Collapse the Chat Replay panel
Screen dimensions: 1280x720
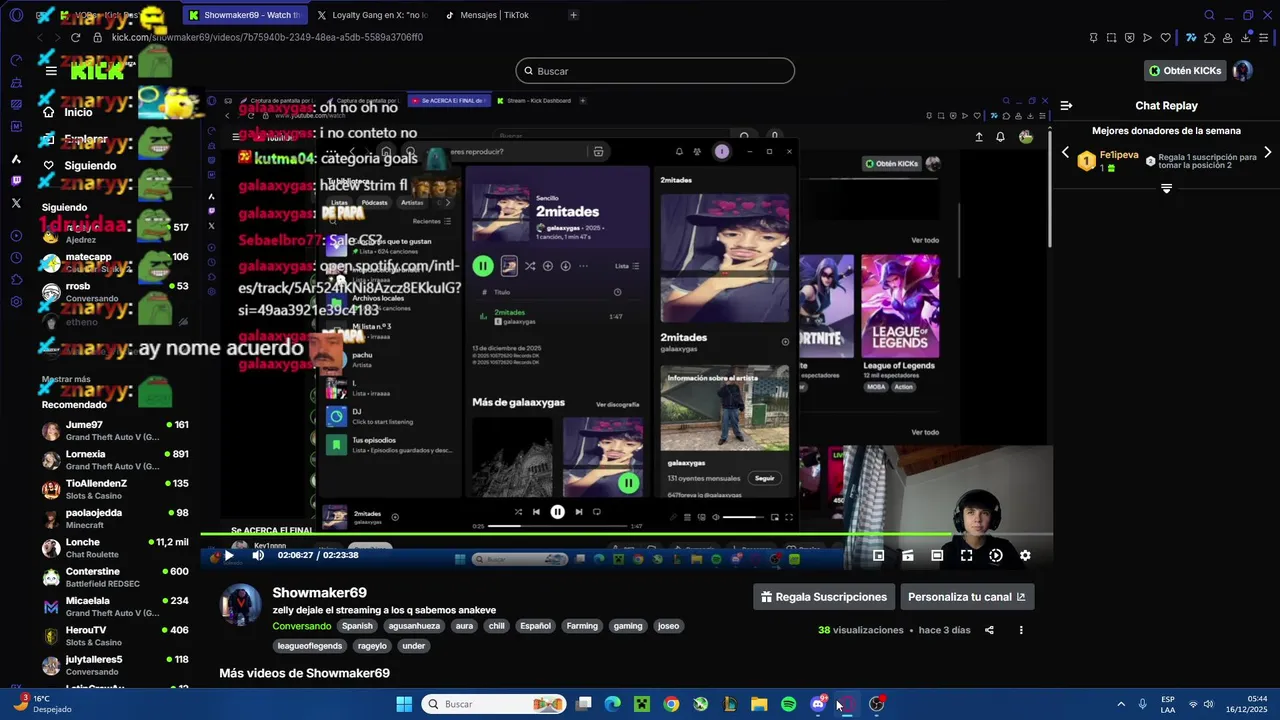coord(1066,105)
